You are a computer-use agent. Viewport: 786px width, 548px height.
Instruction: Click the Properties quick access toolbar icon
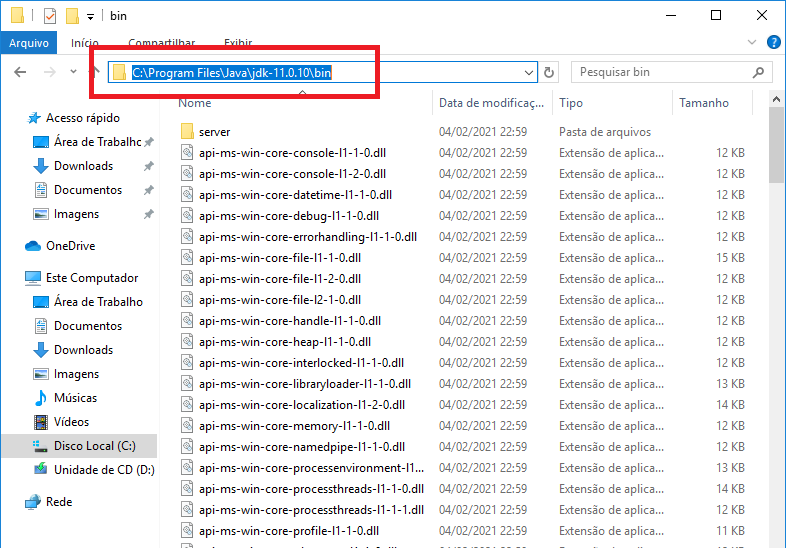pyautogui.click(x=50, y=16)
